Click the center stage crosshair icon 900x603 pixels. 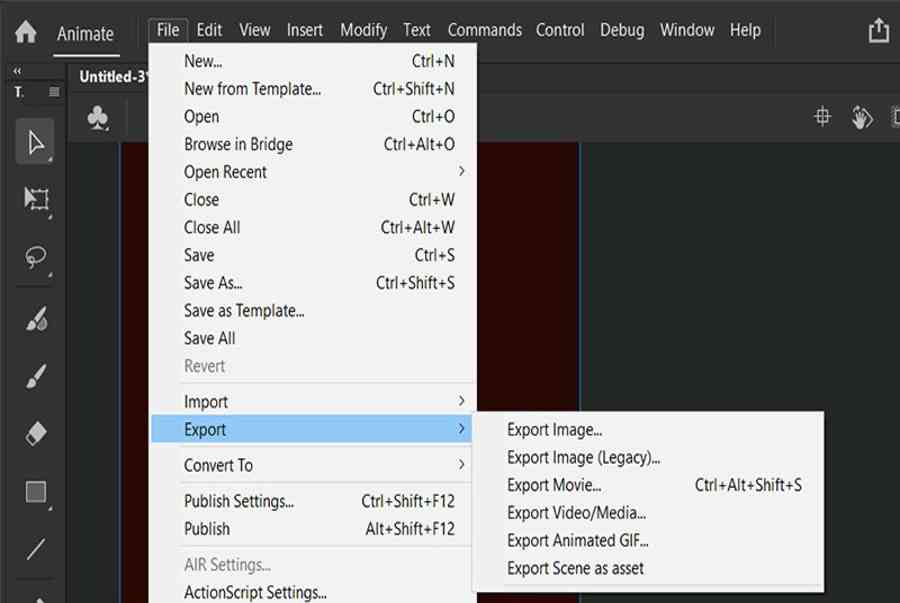(822, 117)
